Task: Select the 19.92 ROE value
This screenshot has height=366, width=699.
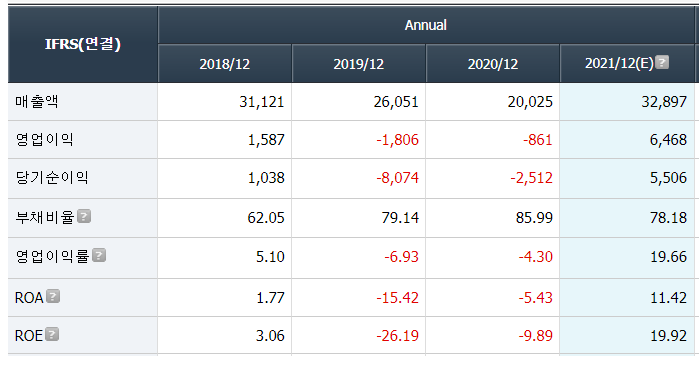Action: tap(669, 335)
